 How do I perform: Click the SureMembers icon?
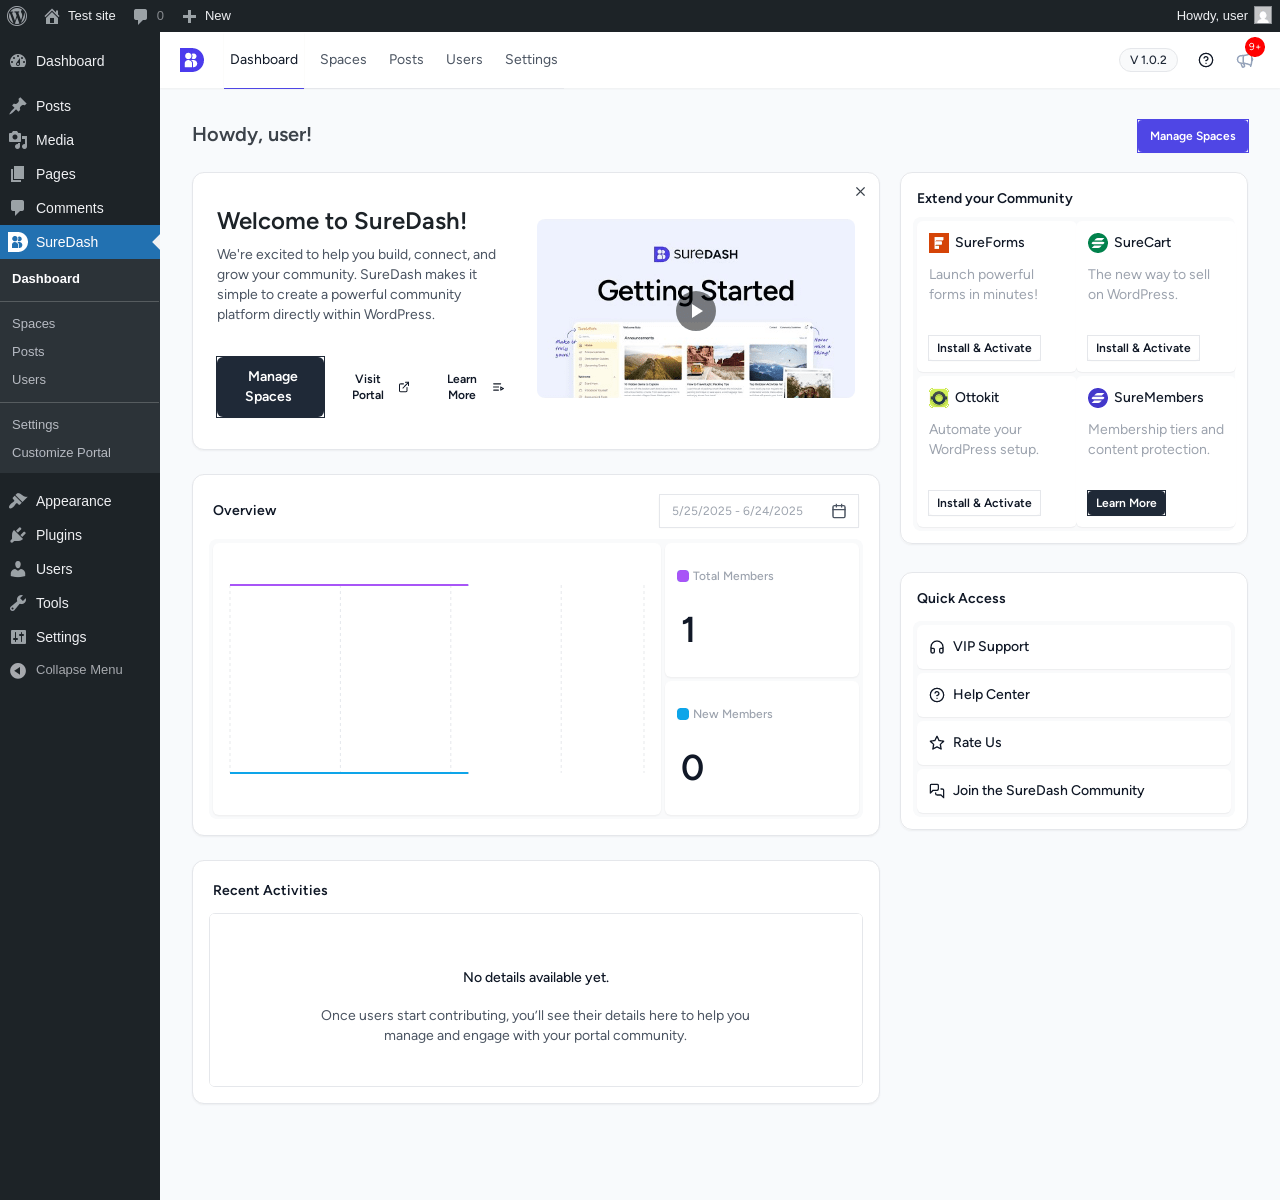click(x=1098, y=398)
